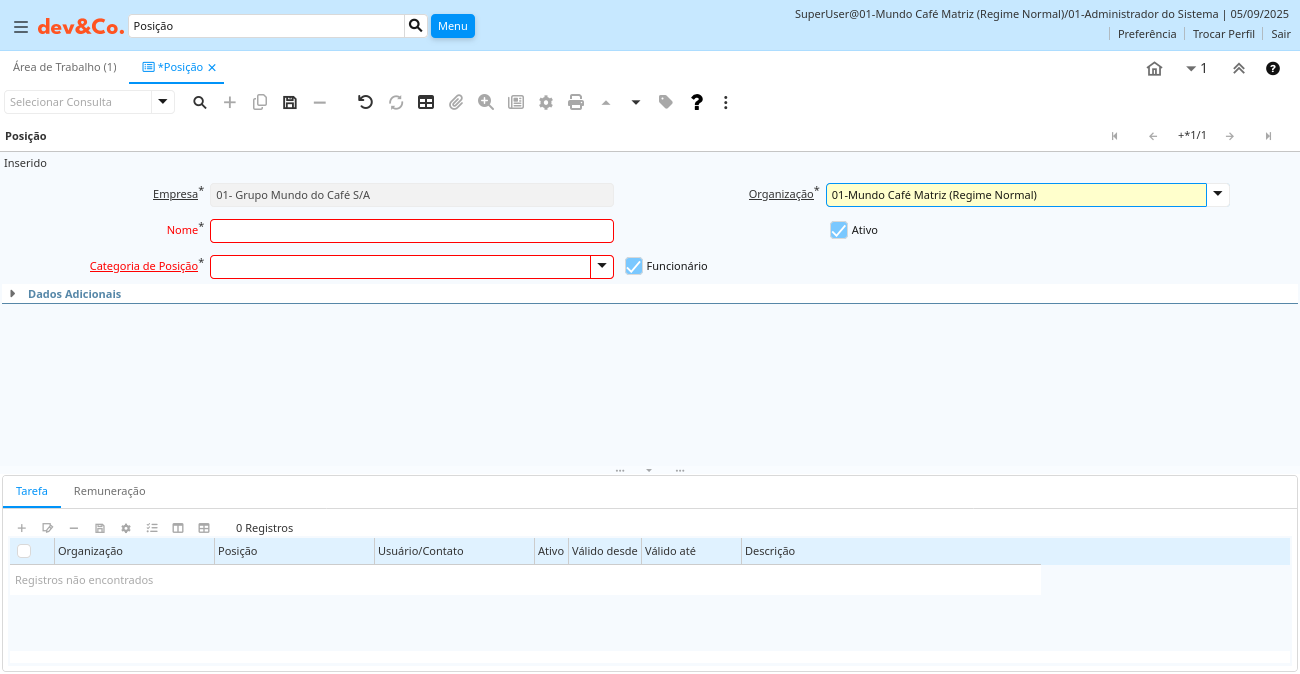Click the blue Menu button
Viewport: 1300px width, 674px height.
[452, 26]
